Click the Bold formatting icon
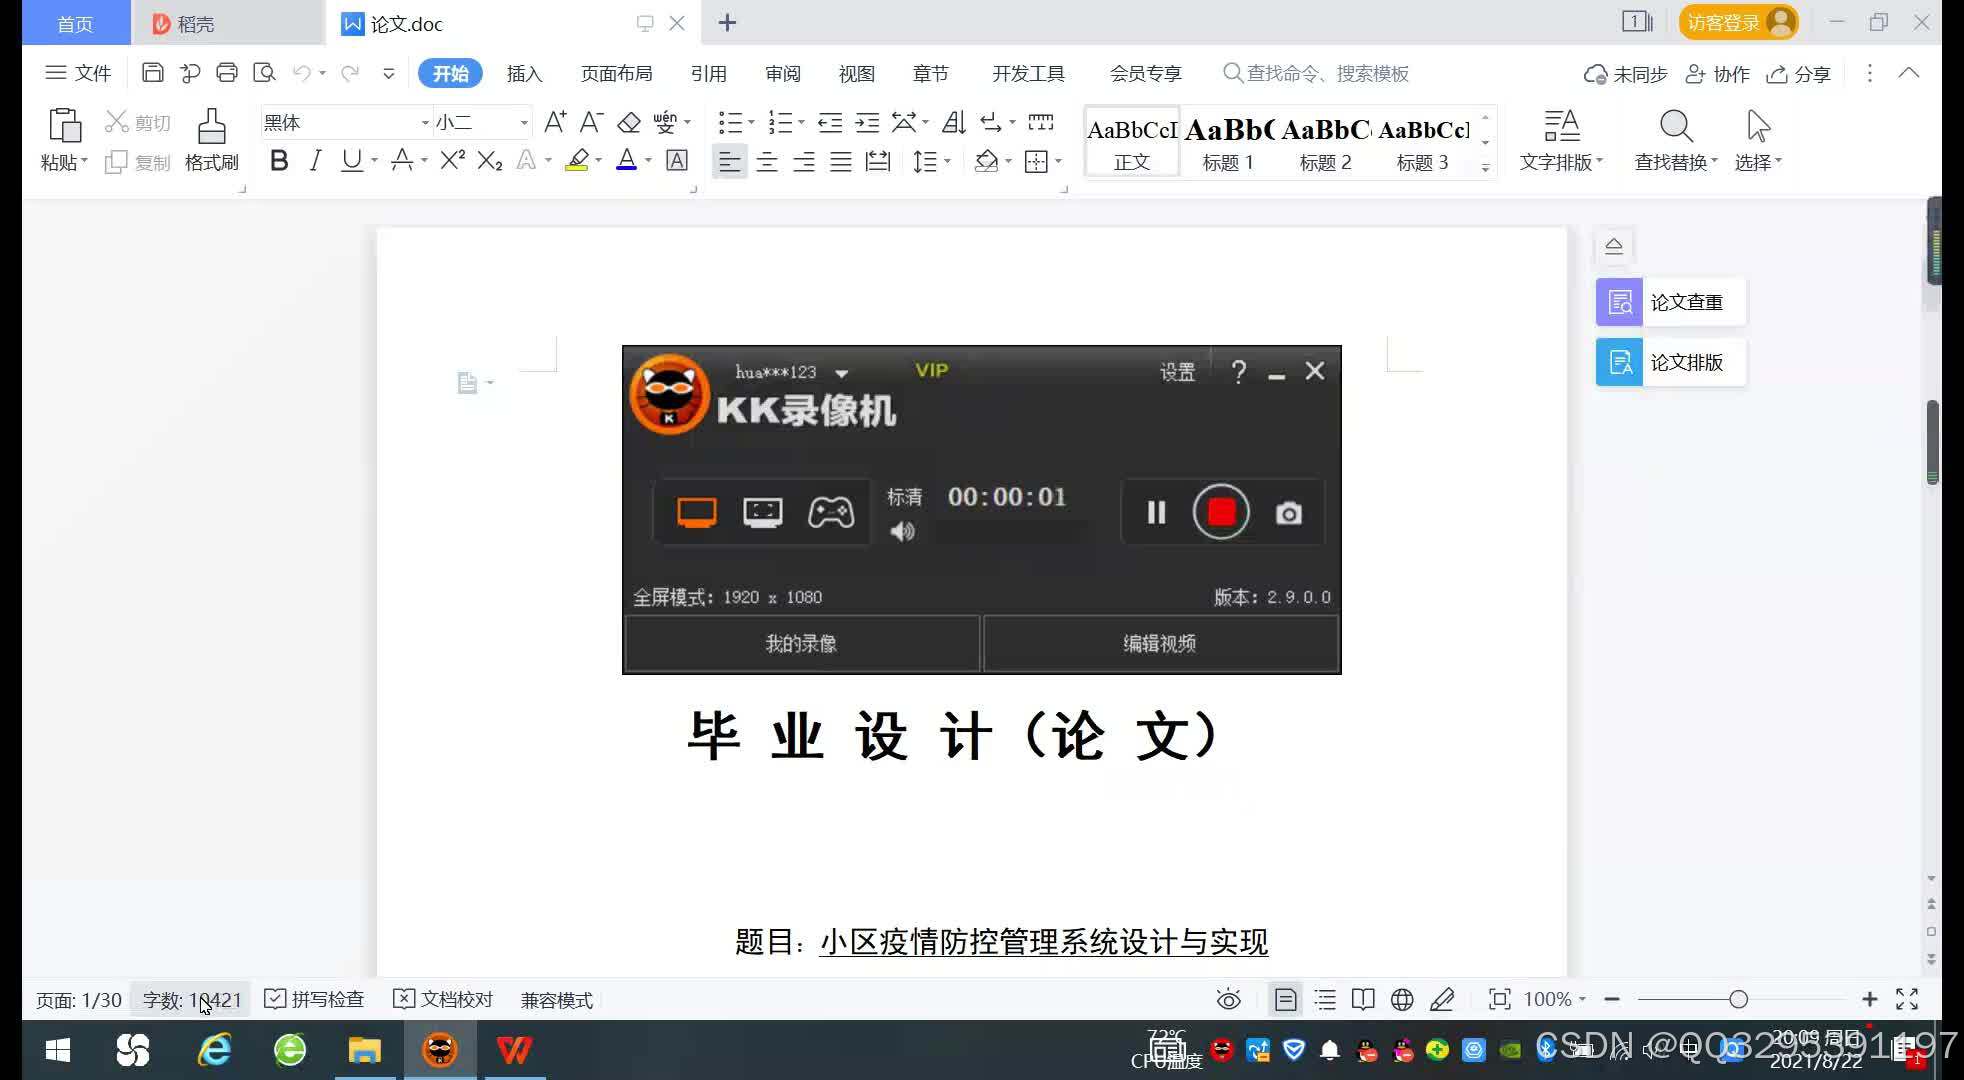The image size is (1964, 1080). point(279,161)
